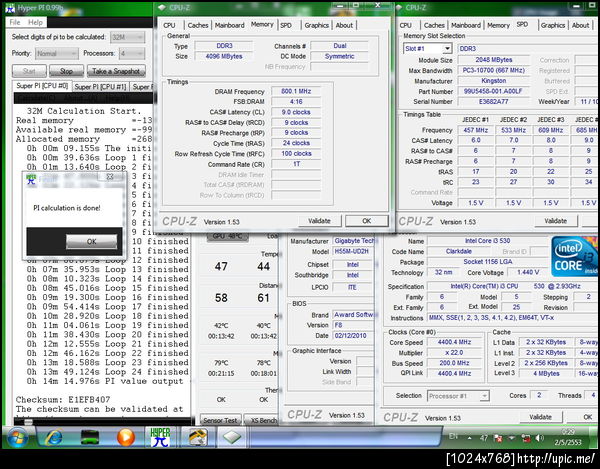Open the Priority Normal dropdown

[57, 54]
